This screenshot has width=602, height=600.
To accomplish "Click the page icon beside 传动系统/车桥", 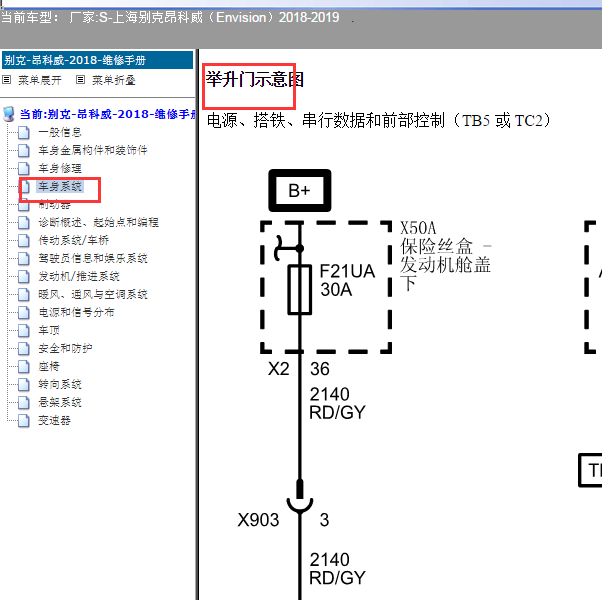I will [24, 240].
